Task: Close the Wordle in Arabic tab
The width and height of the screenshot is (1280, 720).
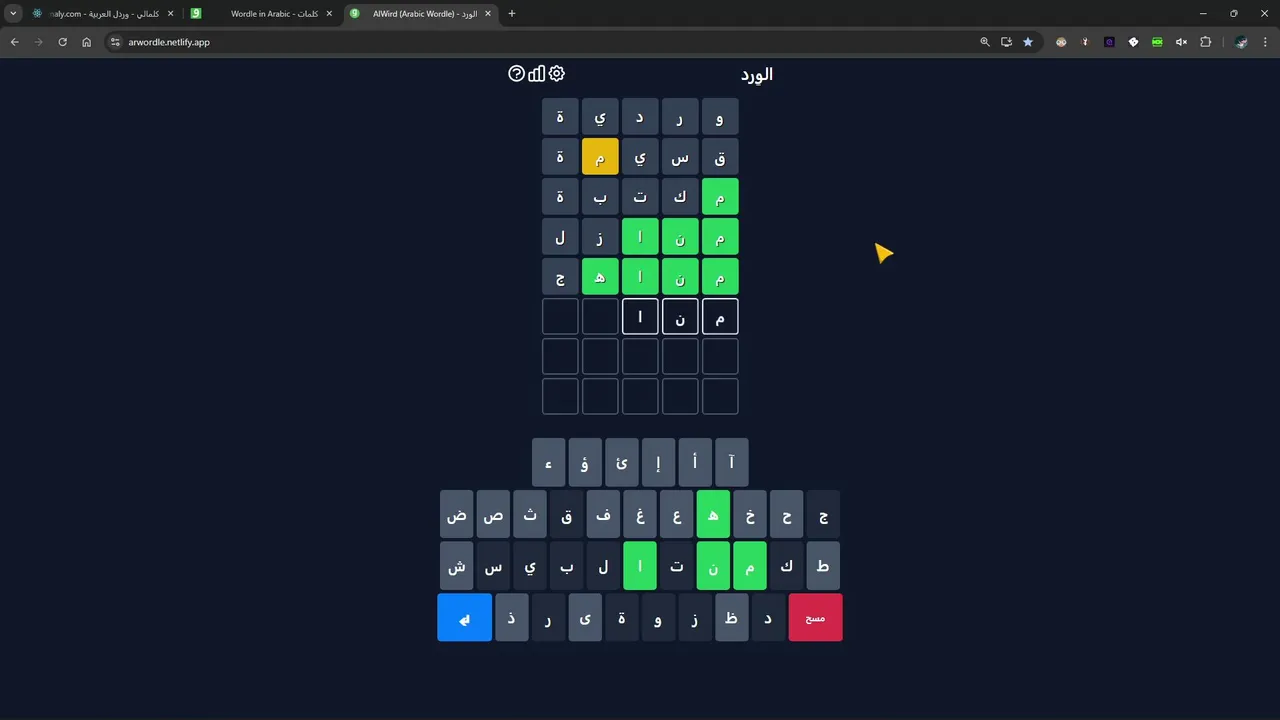Action: [x=329, y=14]
